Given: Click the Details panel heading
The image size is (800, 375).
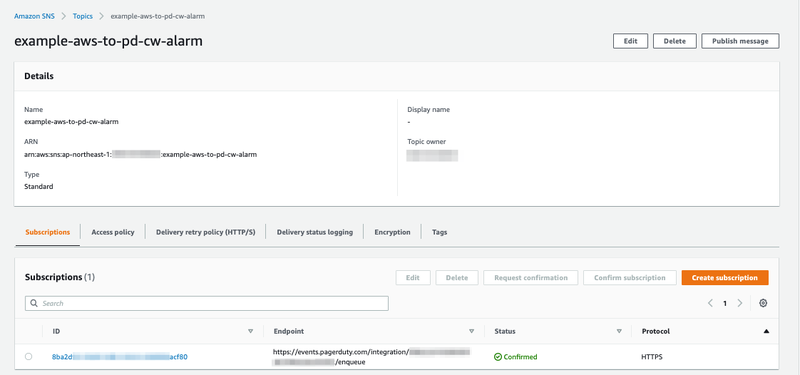Looking at the screenshot, I should 39,77.
